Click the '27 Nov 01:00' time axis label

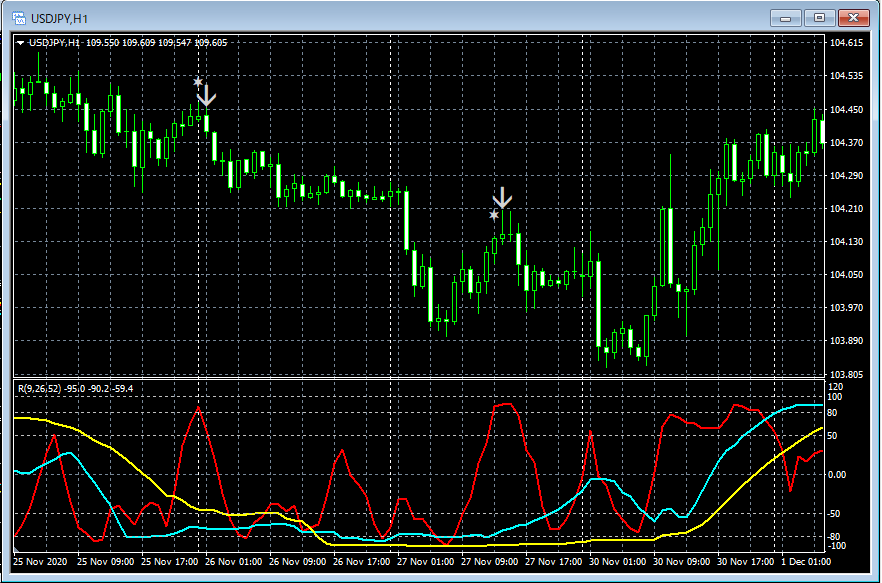pyautogui.click(x=426, y=562)
